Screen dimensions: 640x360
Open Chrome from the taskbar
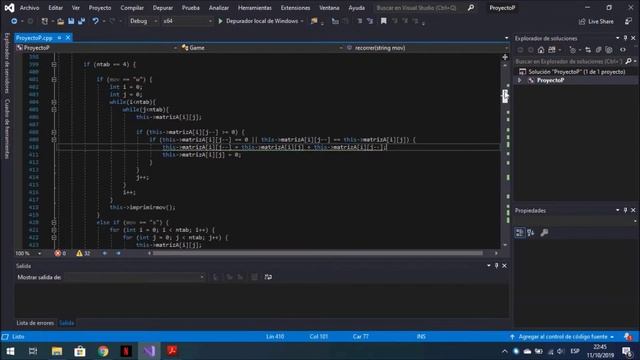click(103, 351)
